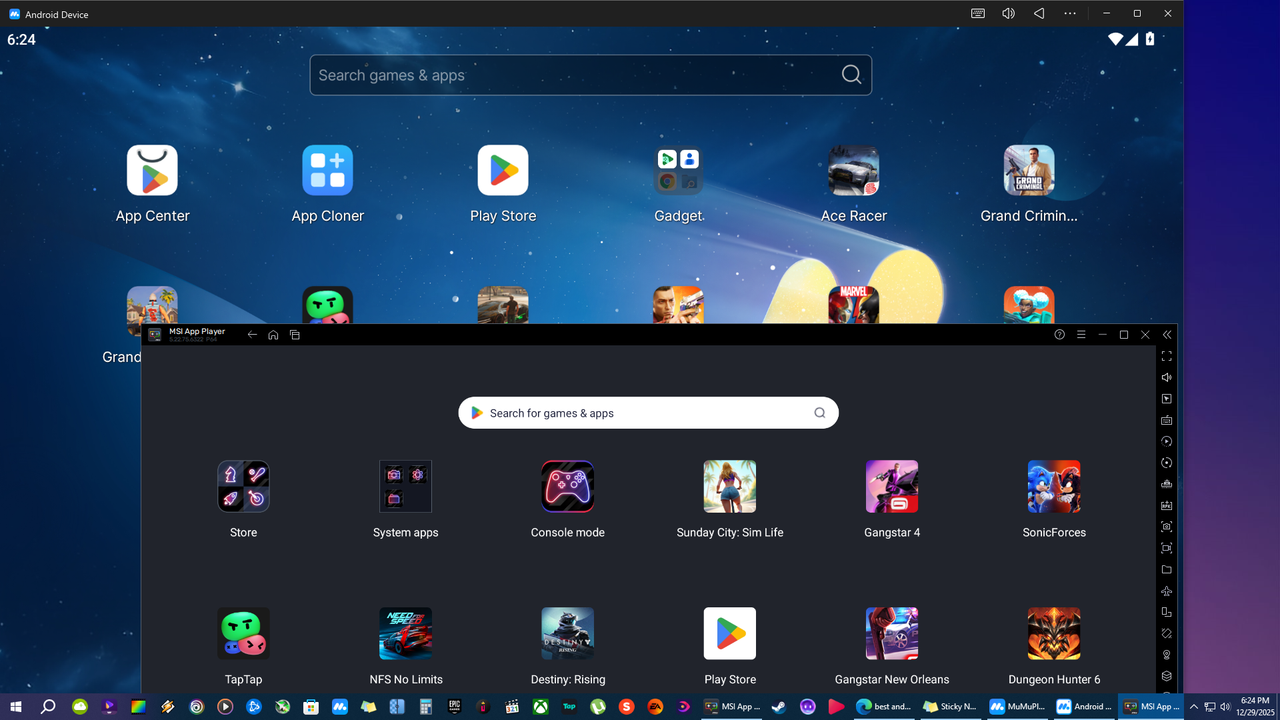Click the volume icon in MSI sidebar

[1166, 377]
